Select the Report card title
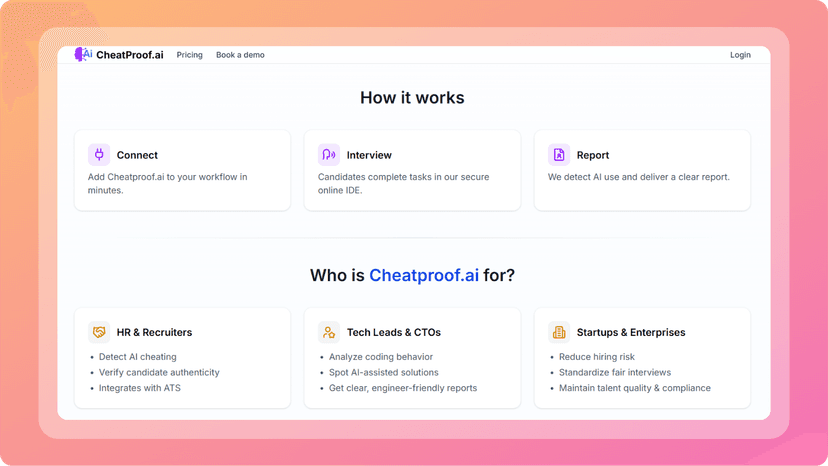This screenshot has height=466, width=828. [592, 155]
